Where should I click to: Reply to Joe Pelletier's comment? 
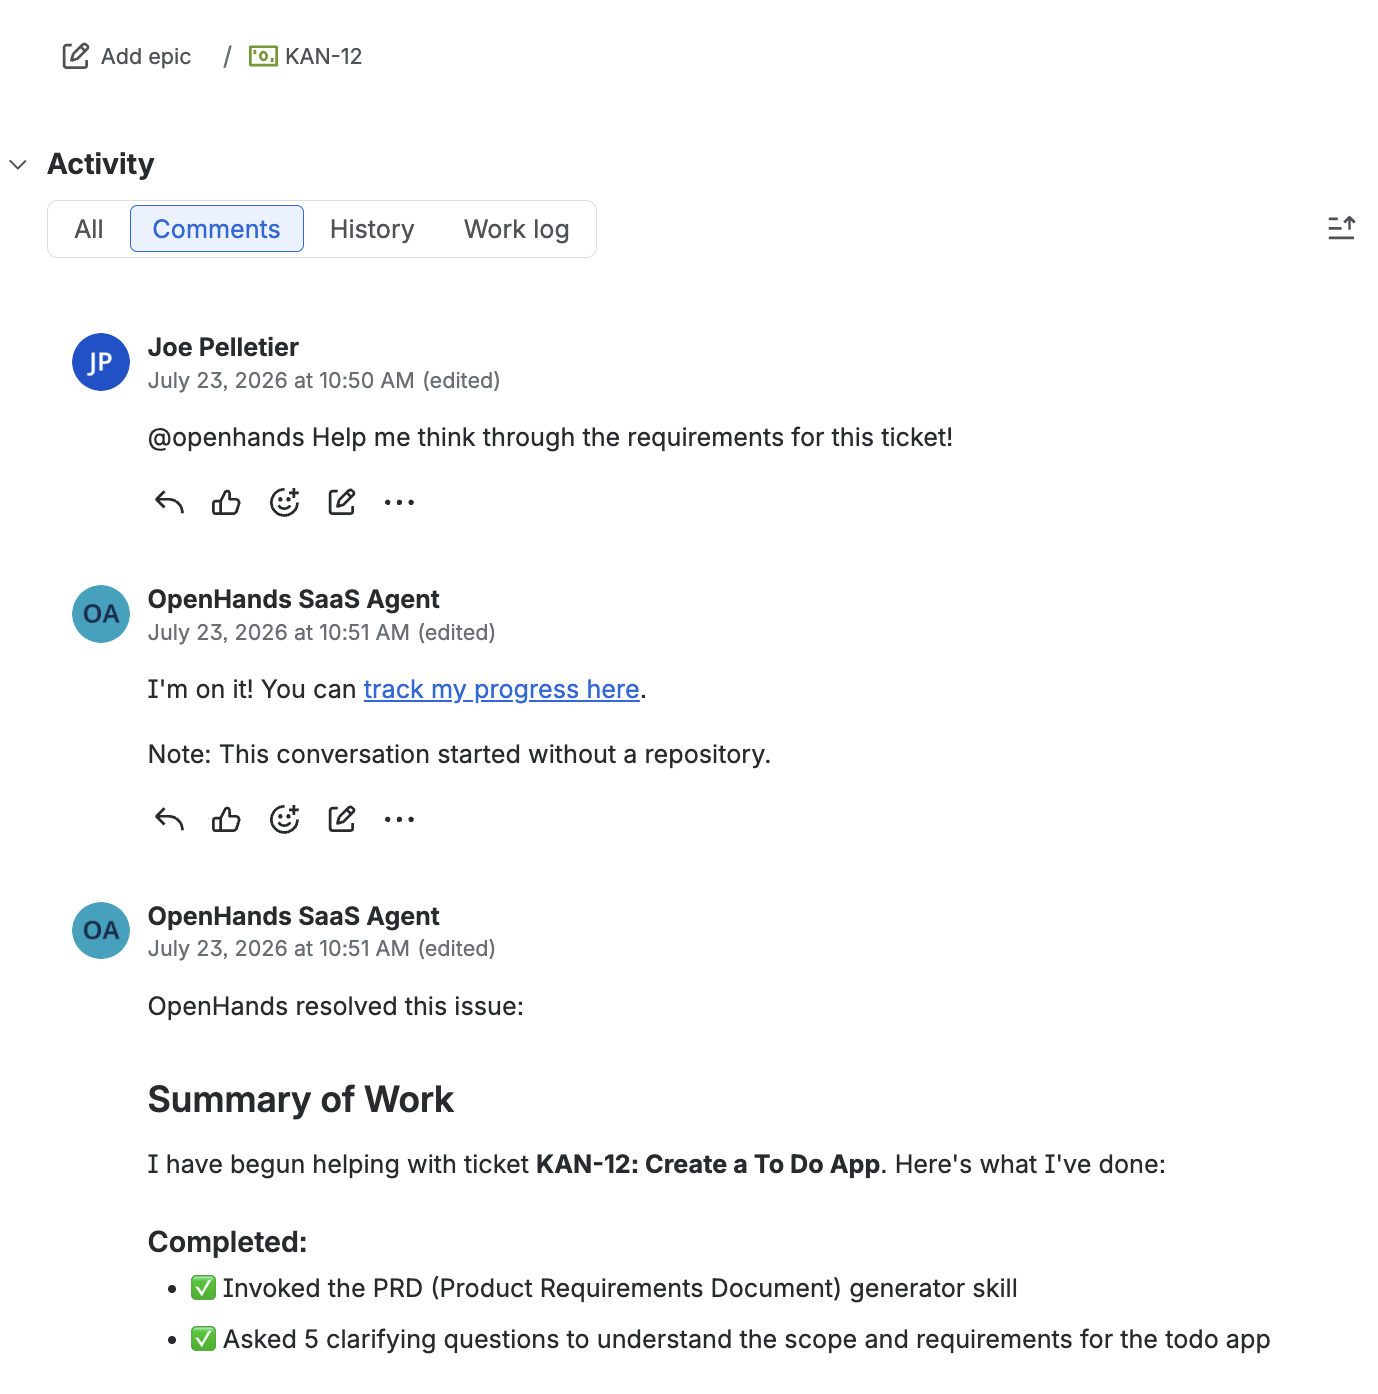[x=170, y=502]
